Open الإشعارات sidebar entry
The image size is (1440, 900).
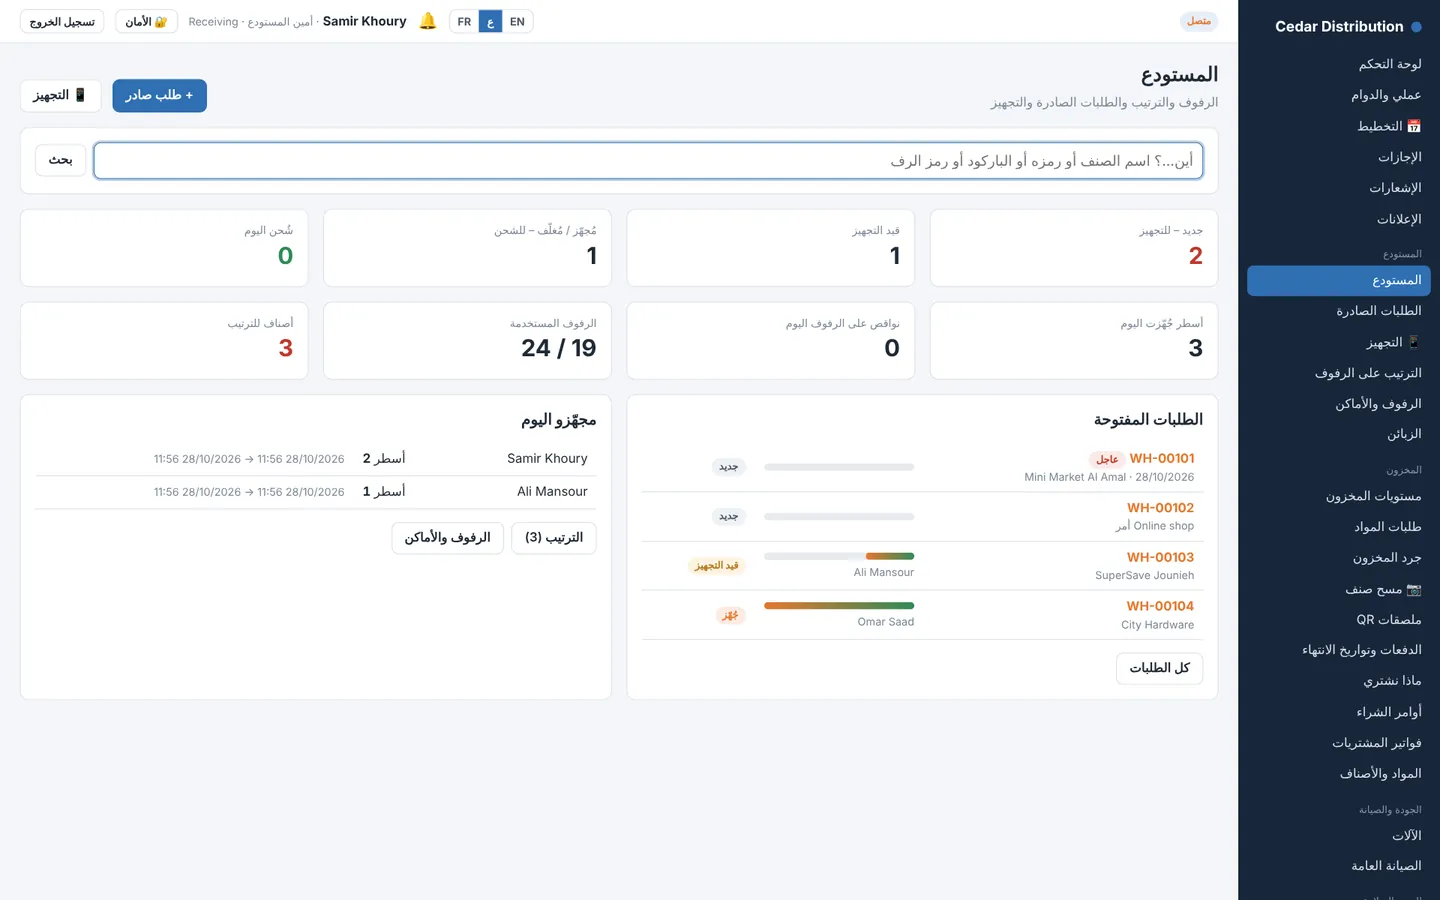click(1339, 188)
